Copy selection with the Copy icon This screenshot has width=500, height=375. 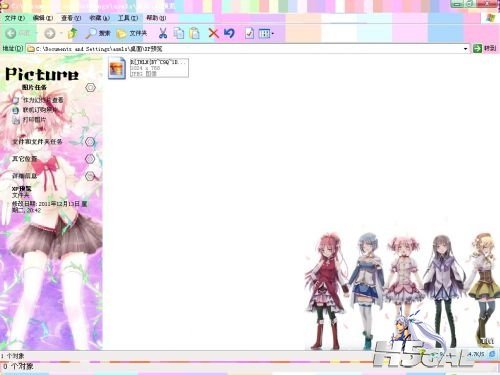click(x=179, y=33)
